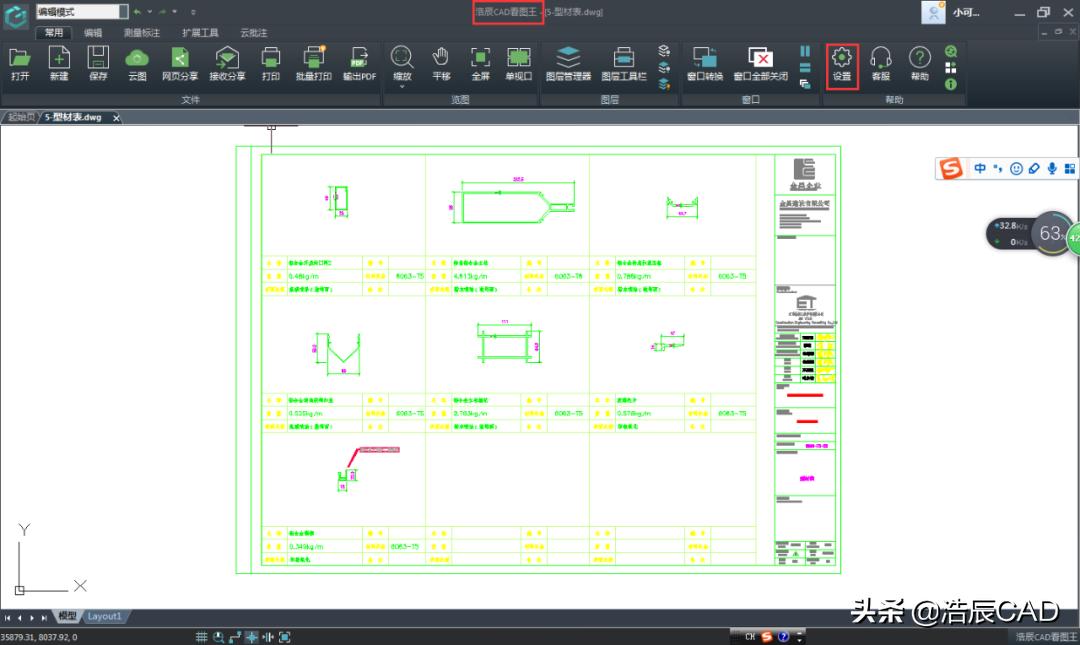Screen dimensions: 1080x645
Task: Click the application logo menu button
Action: coord(16,15)
